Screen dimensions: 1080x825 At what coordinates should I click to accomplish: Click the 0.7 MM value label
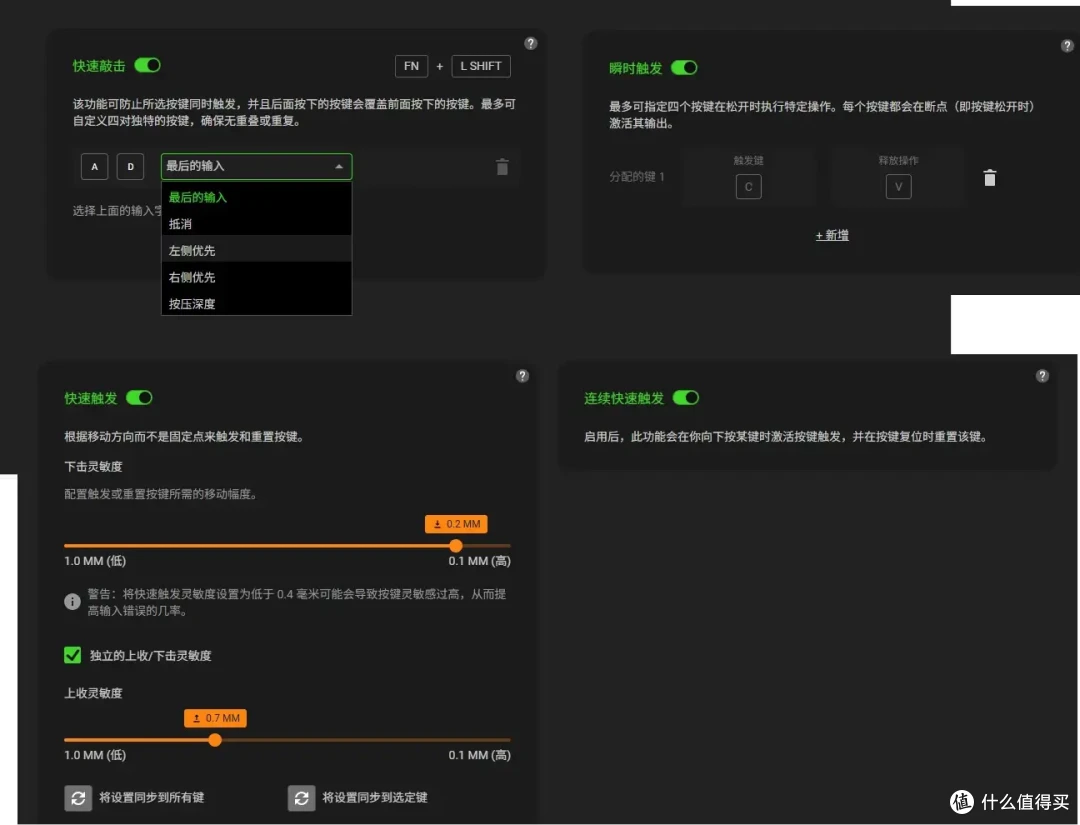pyautogui.click(x=215, y=718)
